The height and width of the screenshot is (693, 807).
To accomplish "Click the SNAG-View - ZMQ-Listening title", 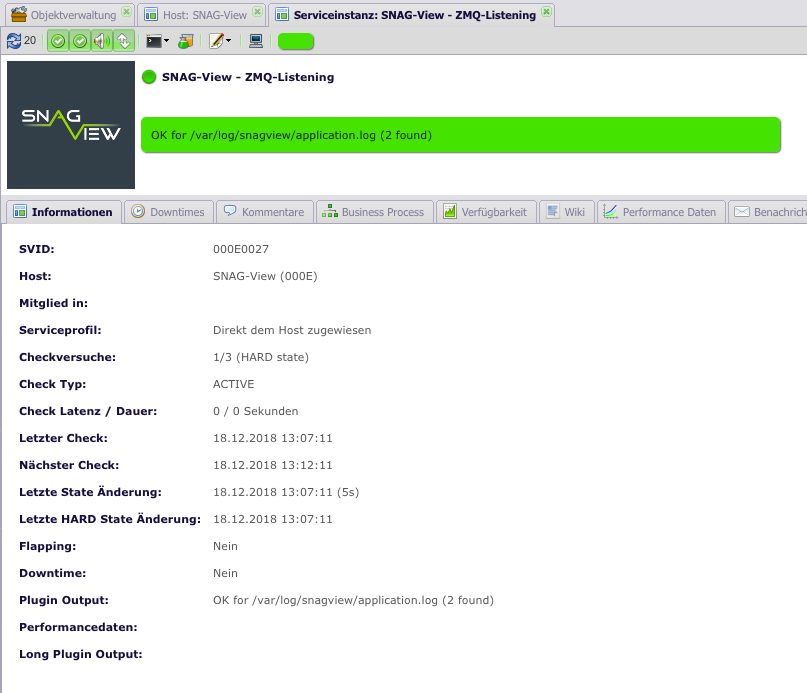I will point(248,77).
